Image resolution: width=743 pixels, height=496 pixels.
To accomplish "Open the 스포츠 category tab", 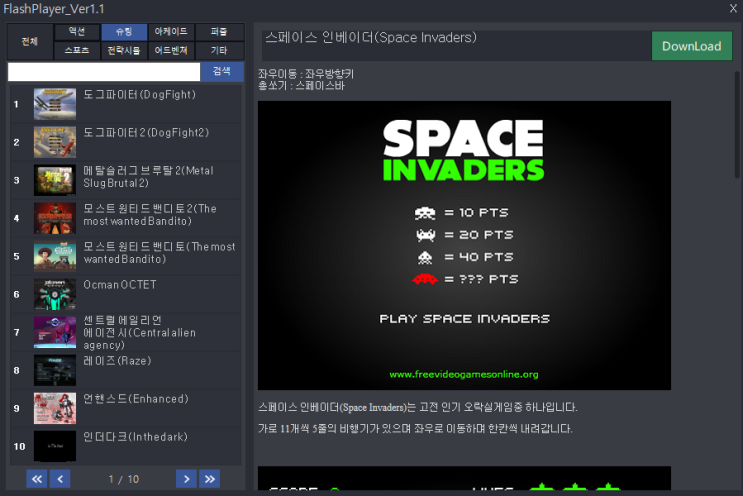I will pos(77,50).
